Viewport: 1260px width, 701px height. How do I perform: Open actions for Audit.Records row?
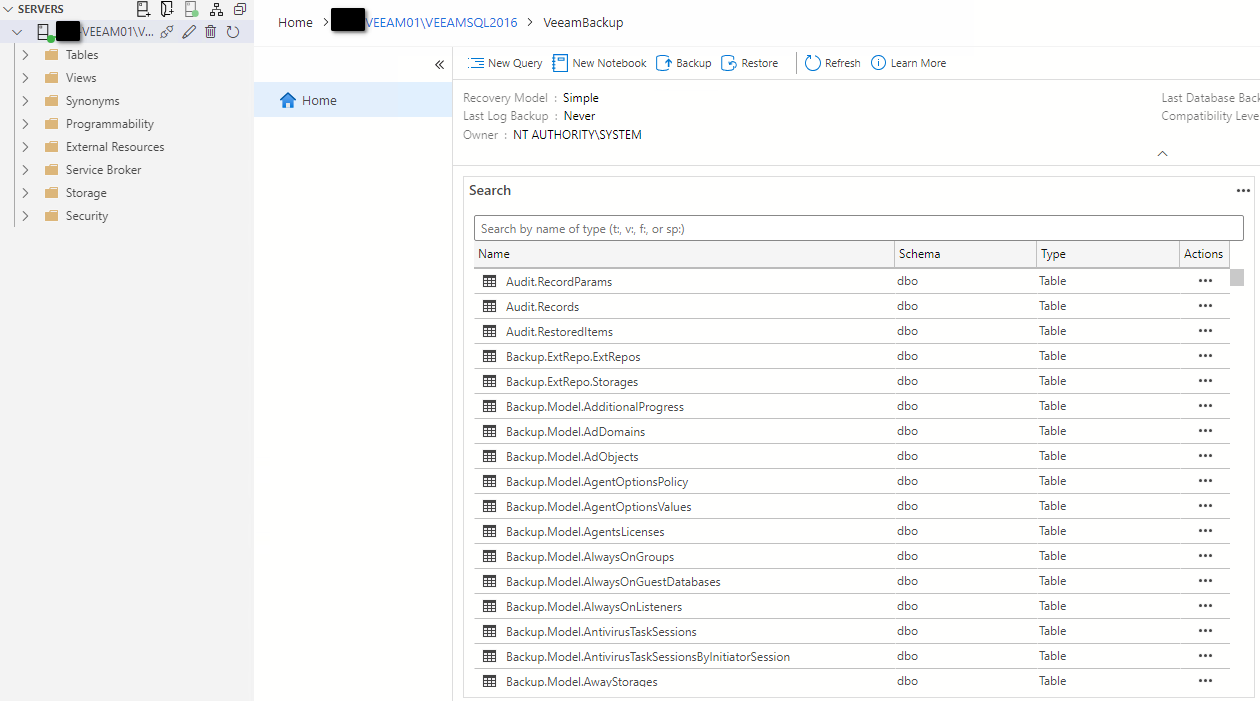(1205, 306)
